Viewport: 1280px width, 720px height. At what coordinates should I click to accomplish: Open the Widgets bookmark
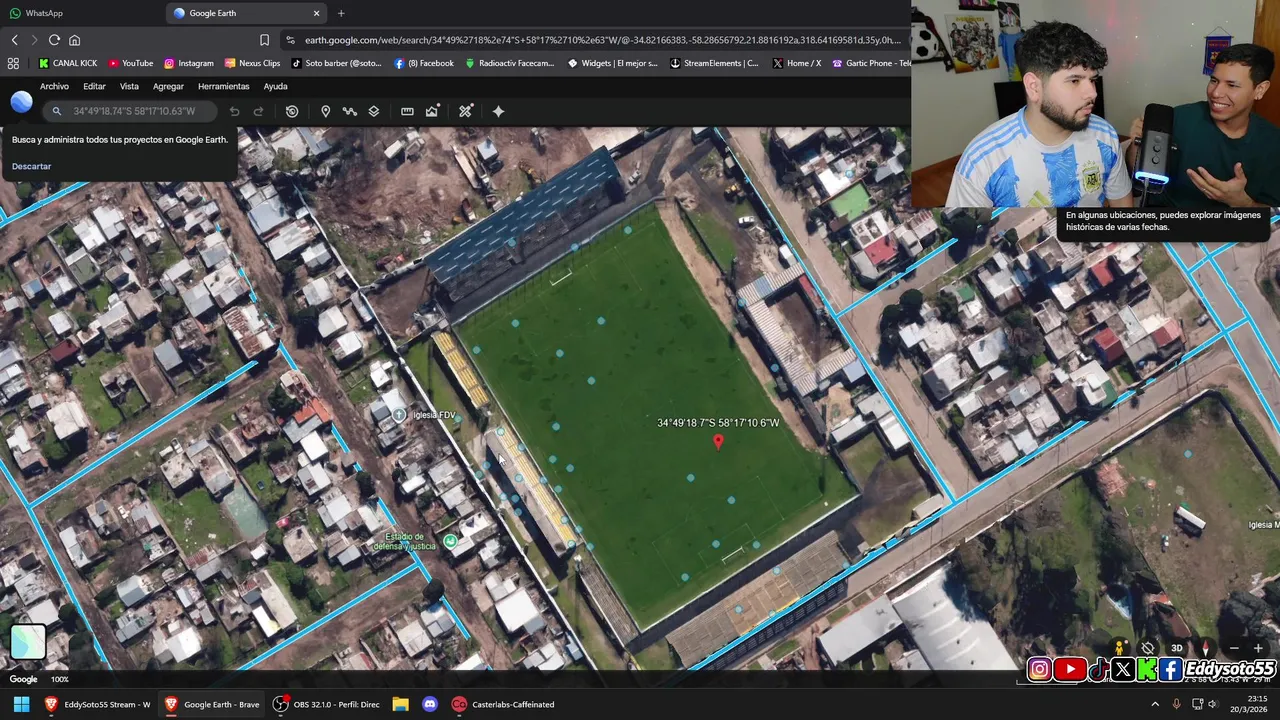pyautogui.click(x=613, y=63)
